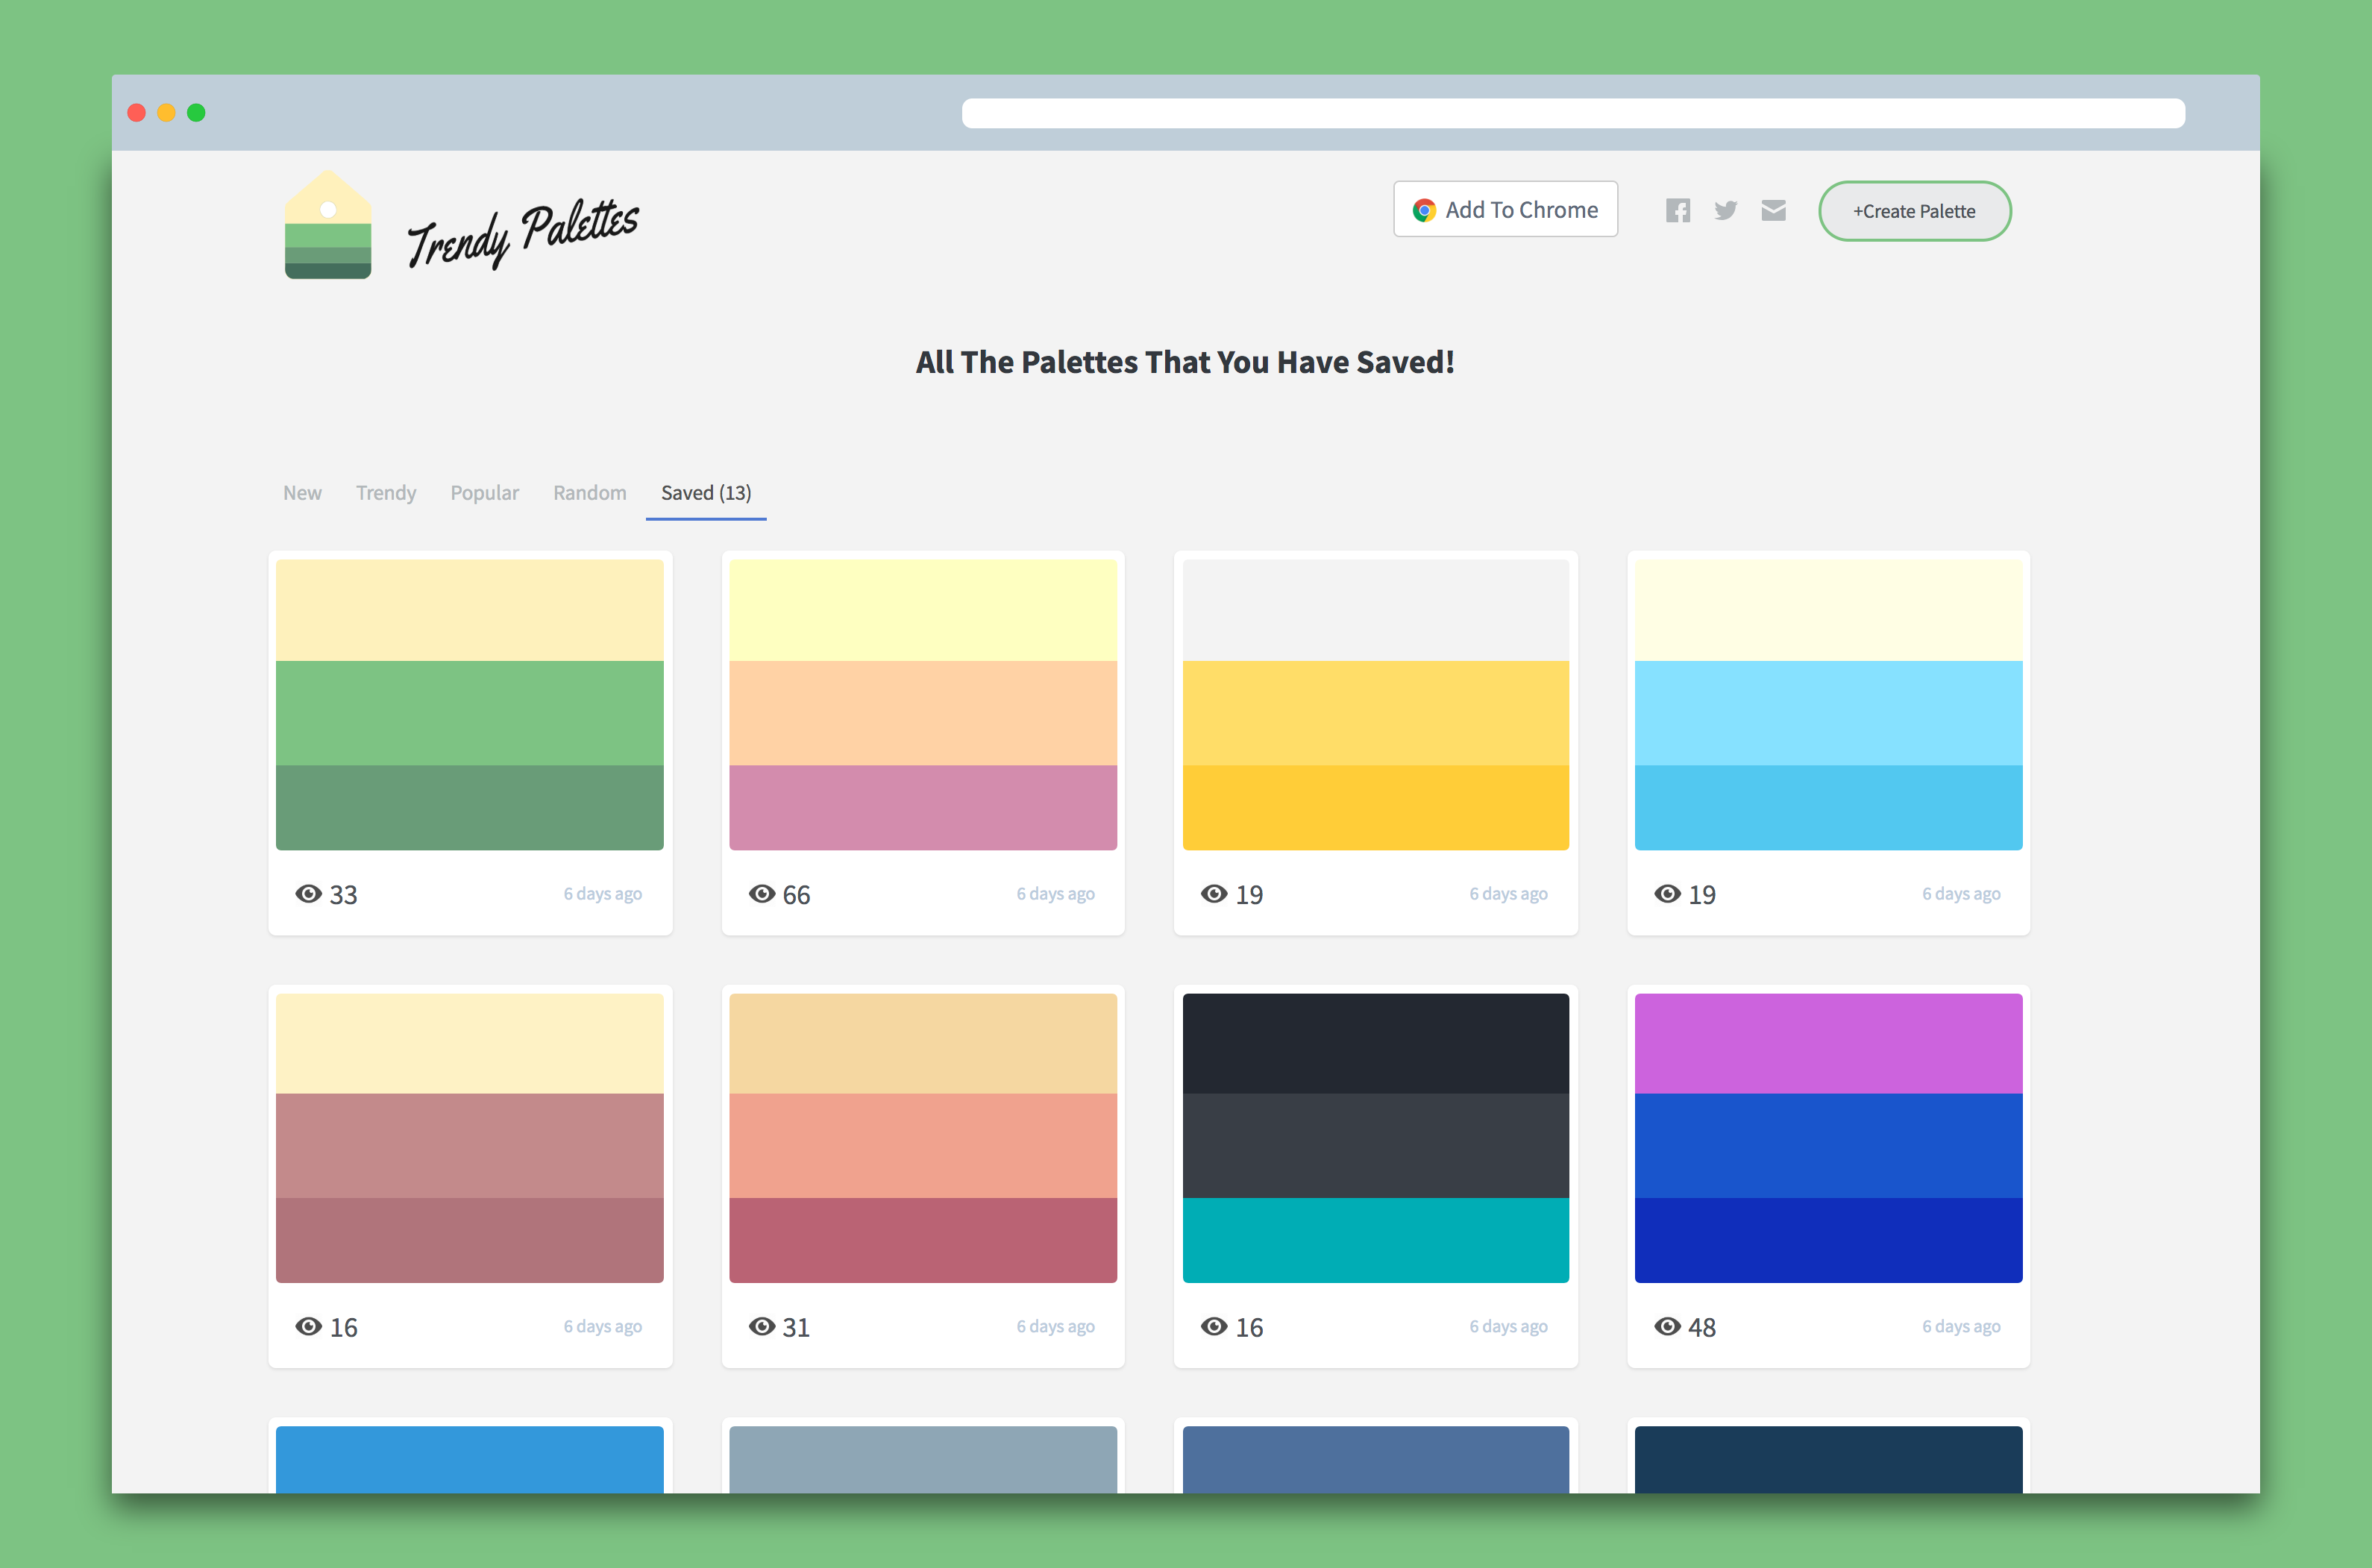This screenshot has height=1568, width=2372.
Task: Open the New palettes section
Action: (303, 492)
